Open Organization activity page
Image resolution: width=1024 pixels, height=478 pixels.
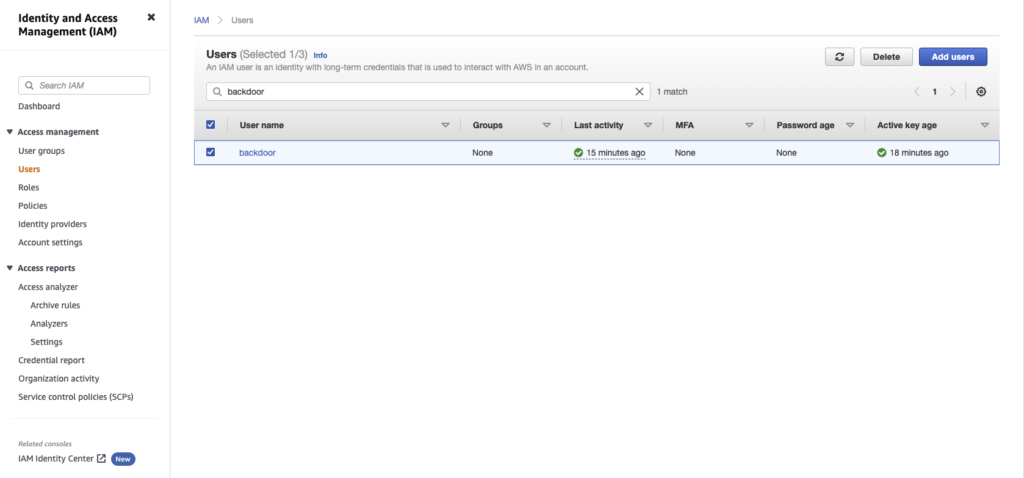[59, 378]
